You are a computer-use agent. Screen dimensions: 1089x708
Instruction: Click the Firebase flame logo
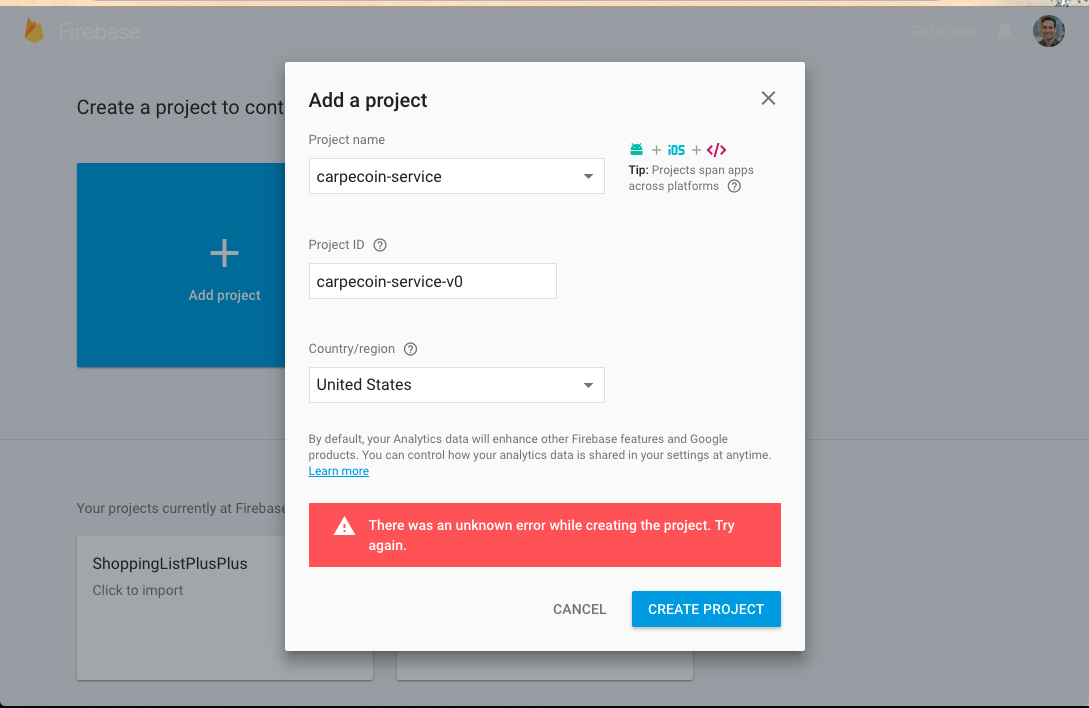coord(35,31)
